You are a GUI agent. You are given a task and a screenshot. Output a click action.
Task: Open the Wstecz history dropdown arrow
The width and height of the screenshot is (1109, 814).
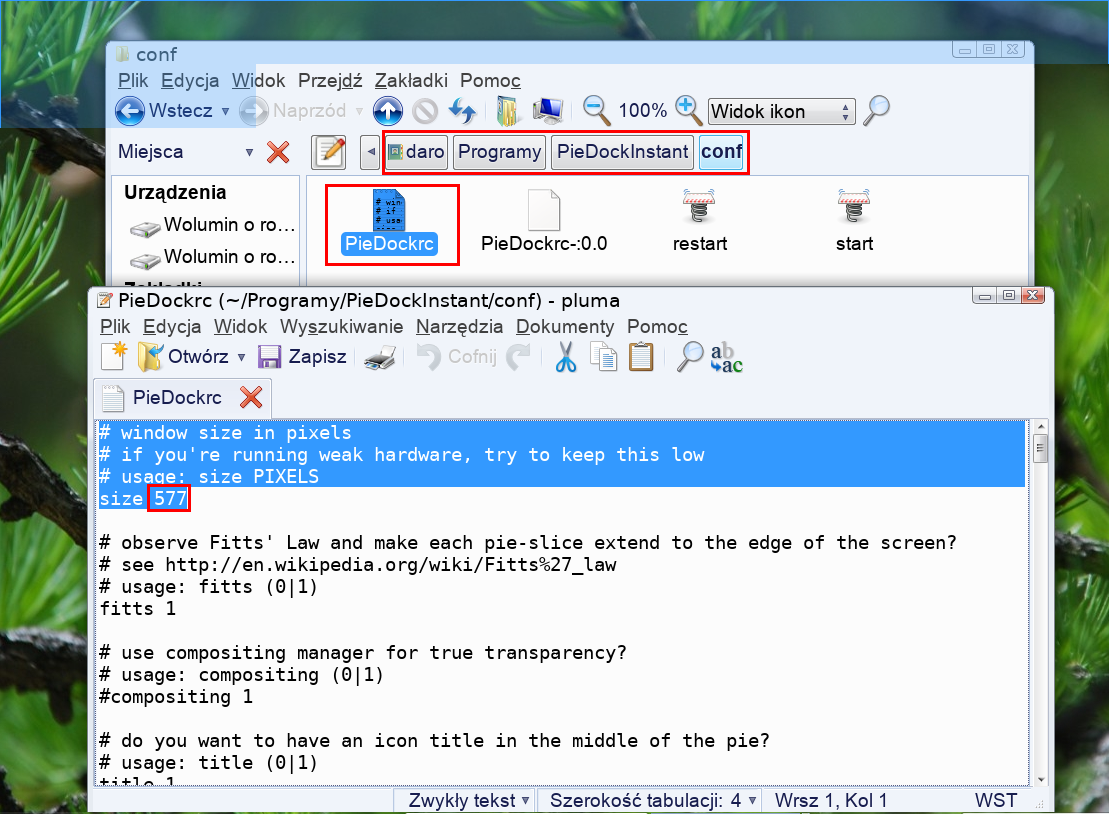click(x=226, y=112)
